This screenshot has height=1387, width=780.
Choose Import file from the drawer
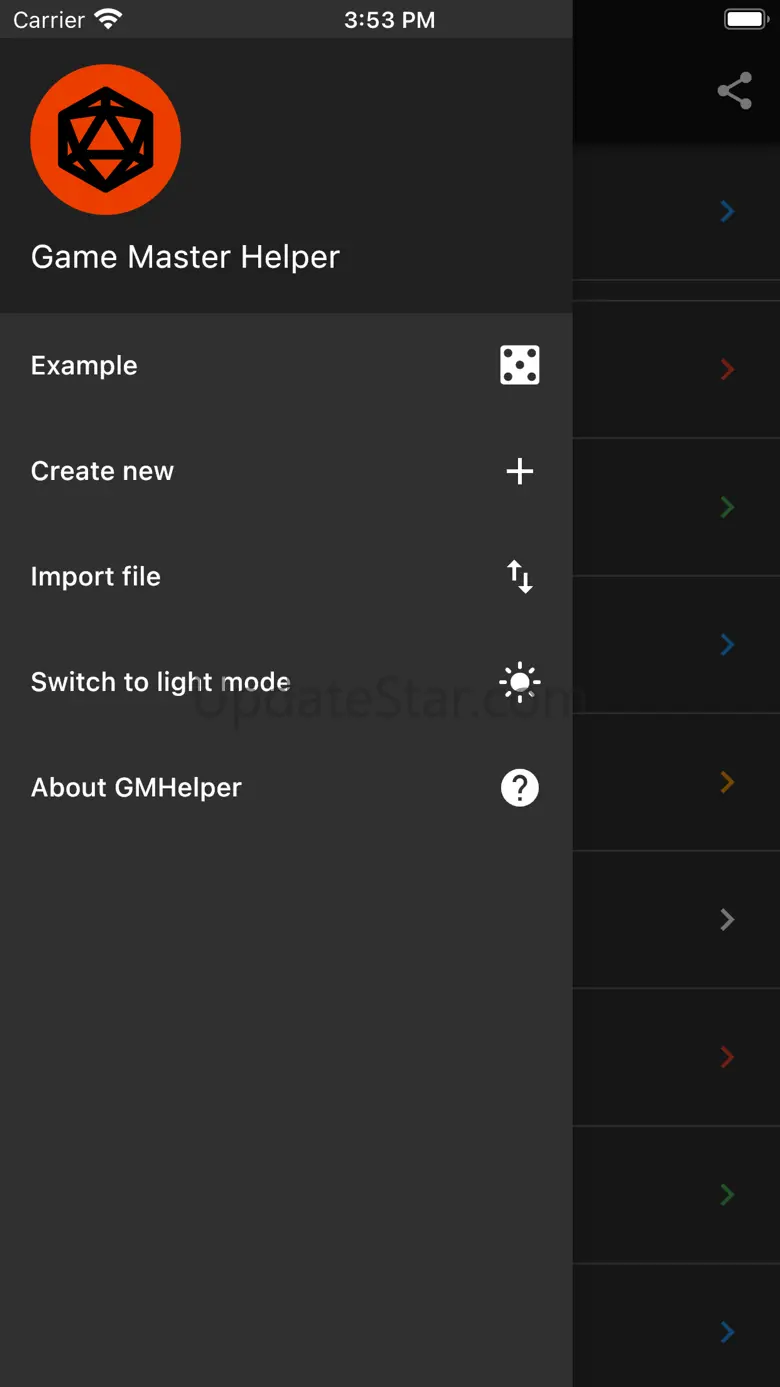(96, 577)
